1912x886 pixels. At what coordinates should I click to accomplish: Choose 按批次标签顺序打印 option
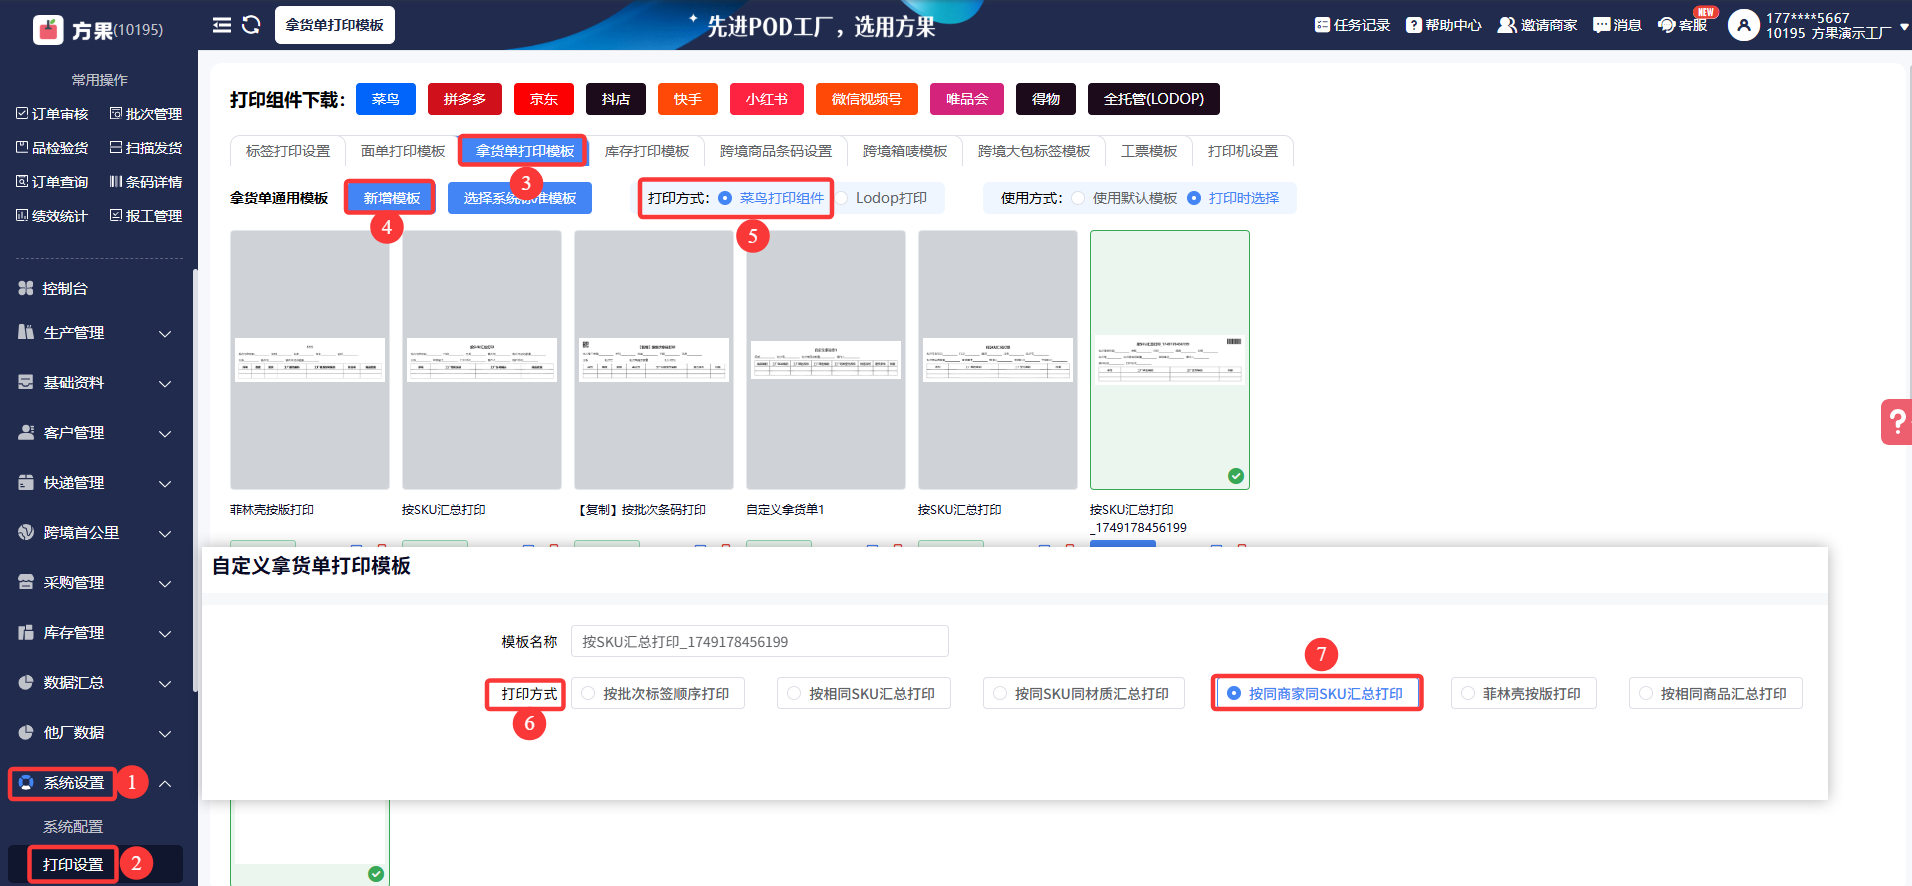pos(657,693)
